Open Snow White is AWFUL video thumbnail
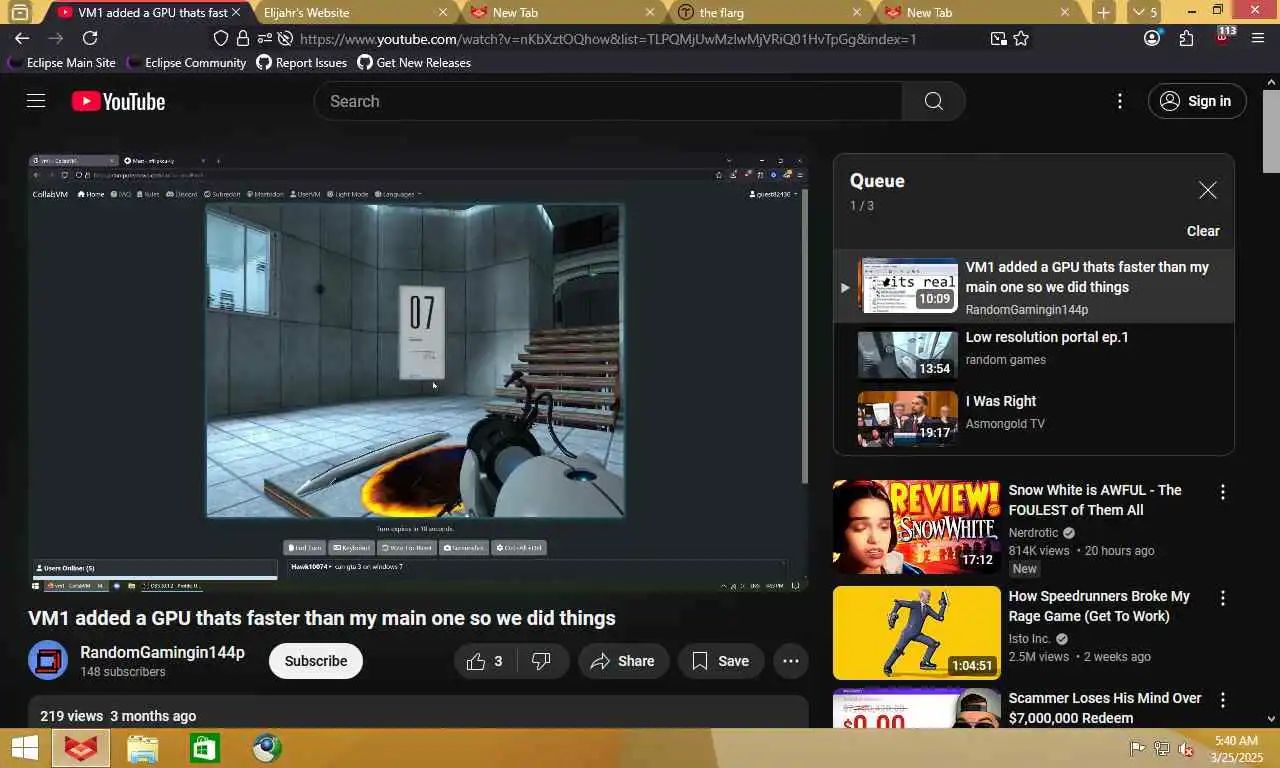This screenshot has height=768, width=1280. pyautogui.click(x=917, y=527)
